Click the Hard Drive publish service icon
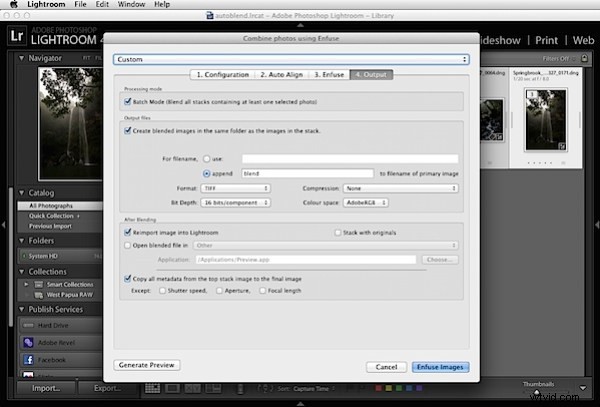This screenshot has height=407, width=600. pyautogui.click(x=28, y=326)
